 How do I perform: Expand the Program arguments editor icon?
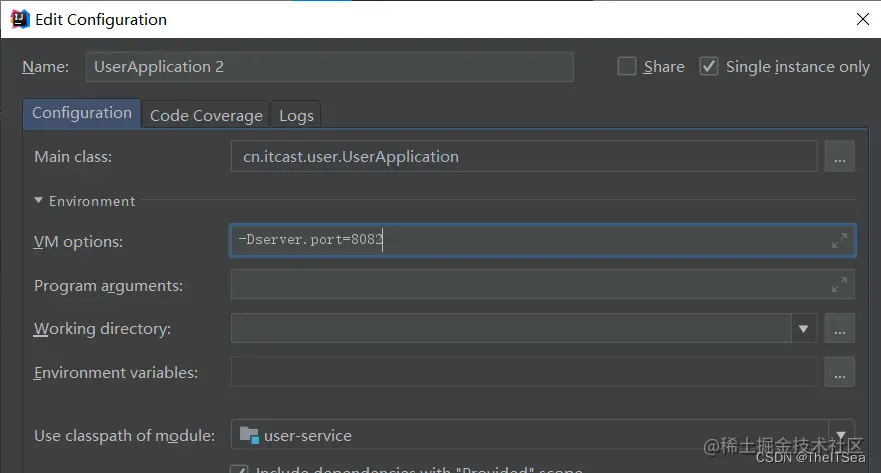click(x=839, y=285)
